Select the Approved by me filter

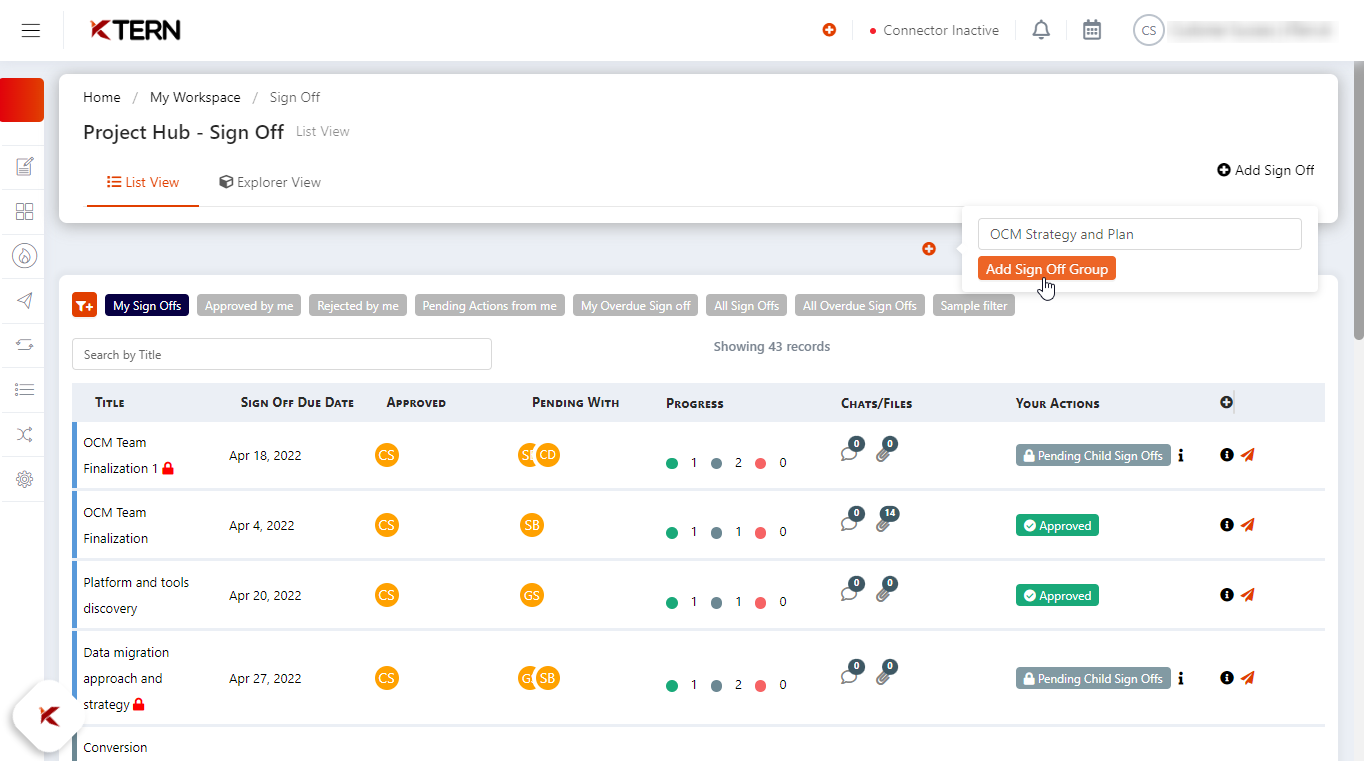point(249,305)
